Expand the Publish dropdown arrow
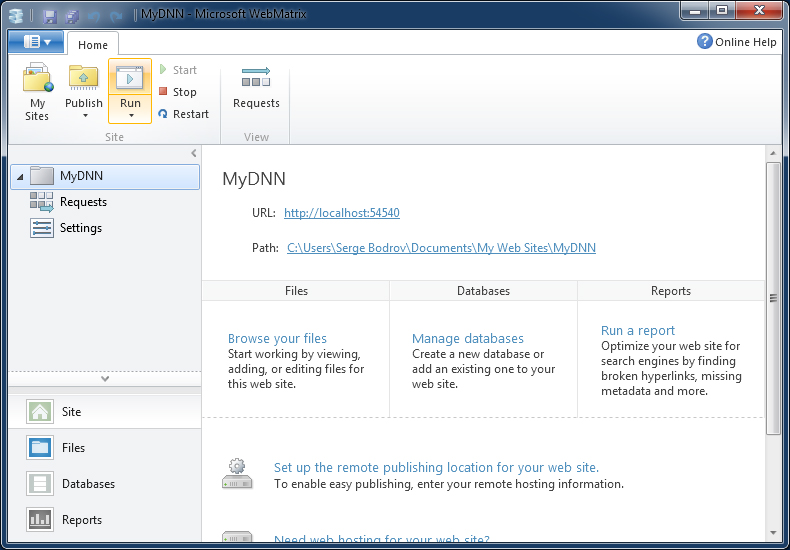This screenshot has height=550, width=790. point(85,116)
